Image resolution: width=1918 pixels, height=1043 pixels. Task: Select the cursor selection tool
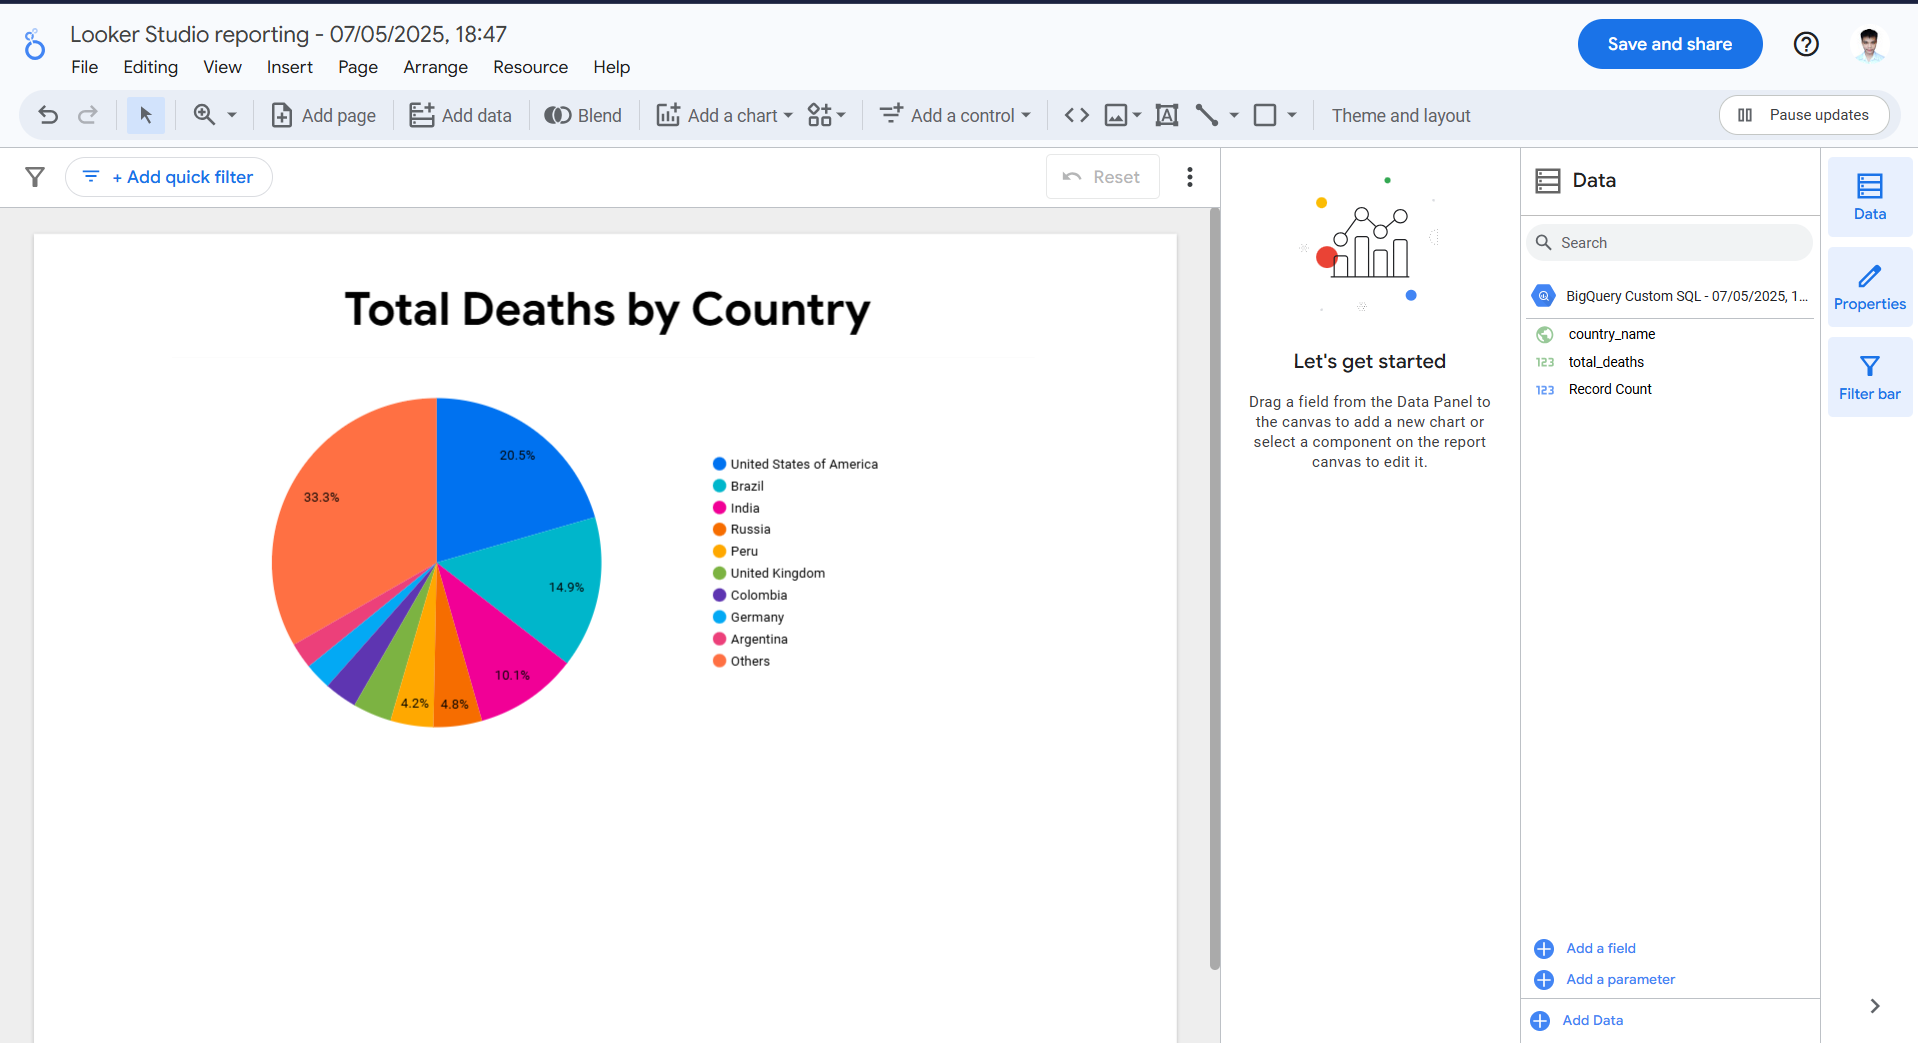coord(146,115)
